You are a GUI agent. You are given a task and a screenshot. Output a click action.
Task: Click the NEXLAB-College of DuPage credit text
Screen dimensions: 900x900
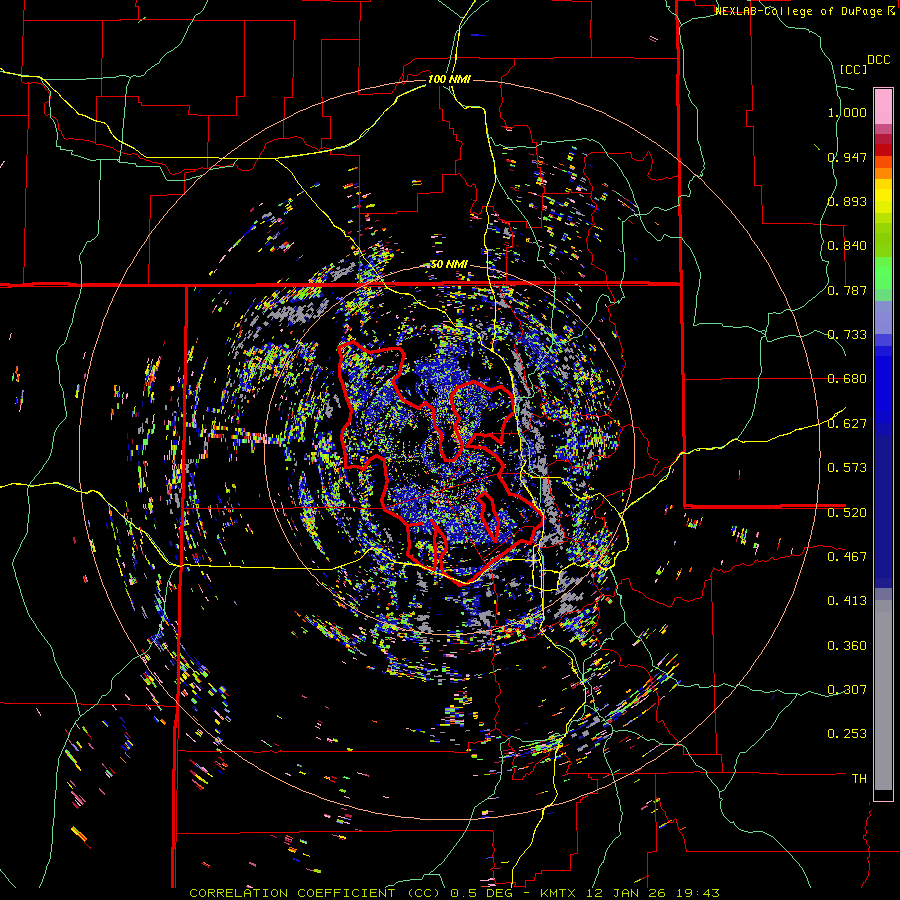[x=798, y=11]
